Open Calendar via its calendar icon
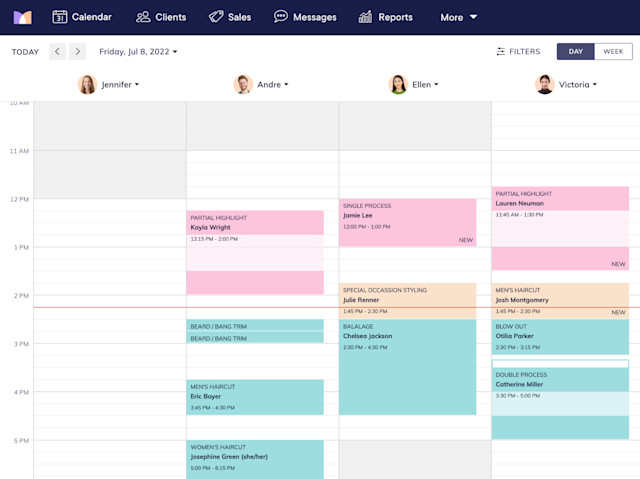Screen dimensions: 640x479 click(x=60, y=17)
